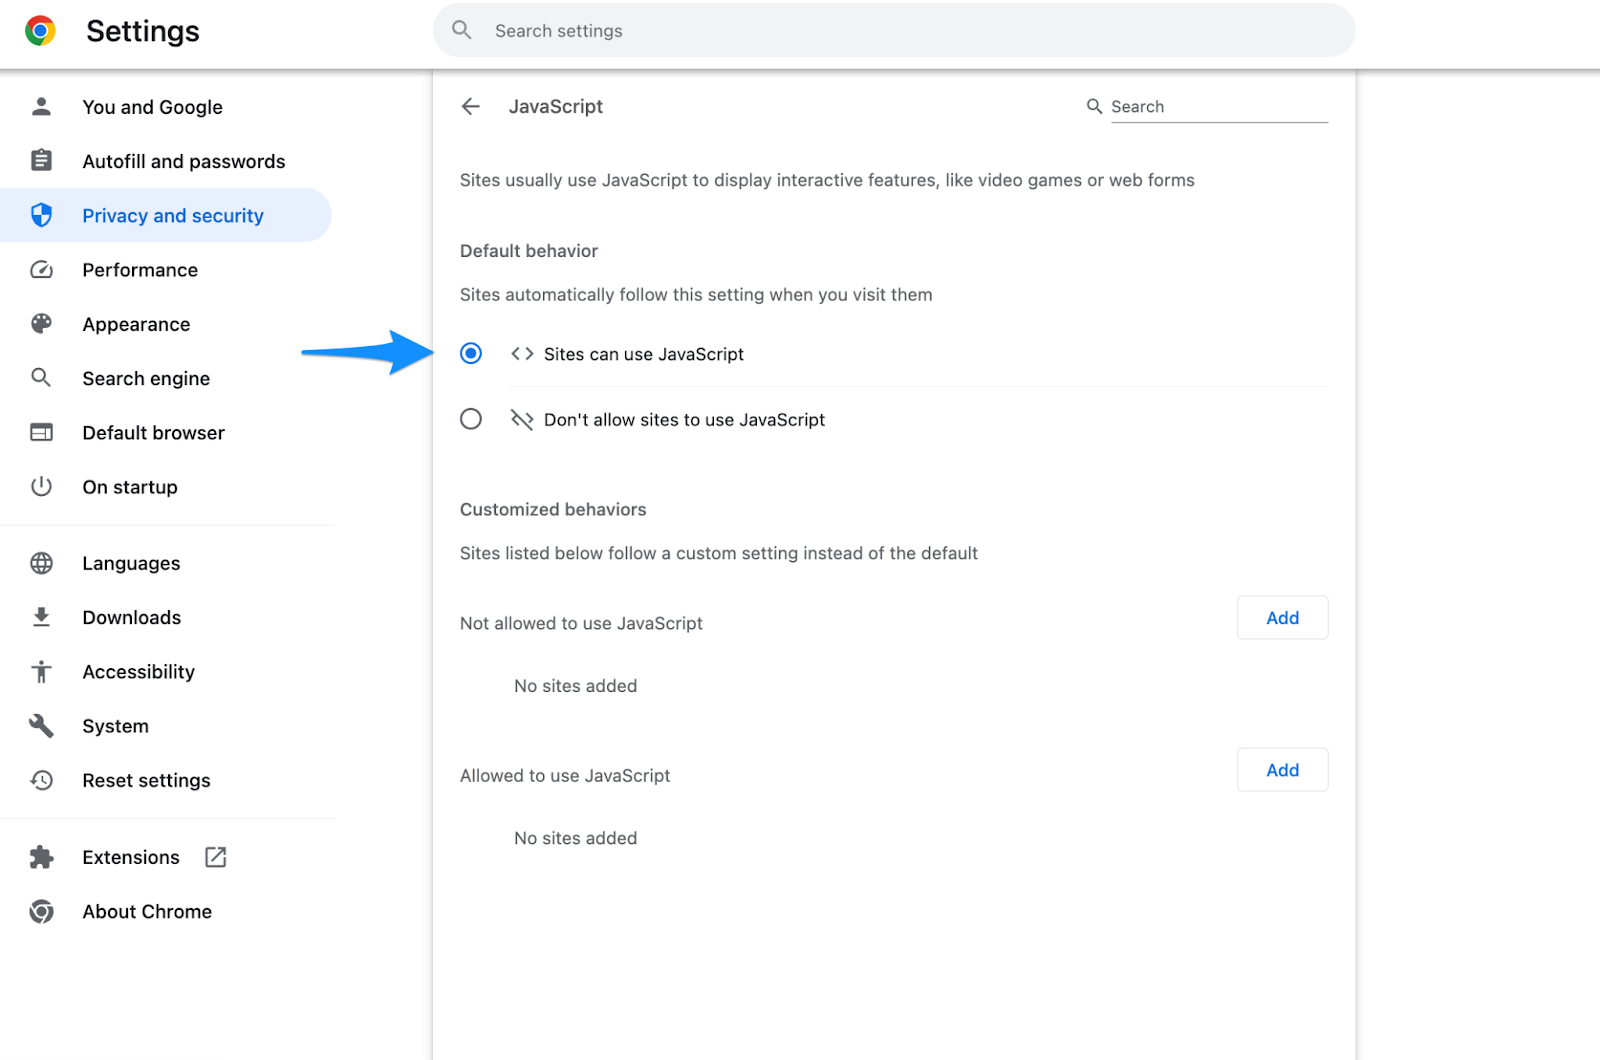Screen dimensions: 1600x1060
Task: Click the Reset settings history icon
Action: point(41,780)
